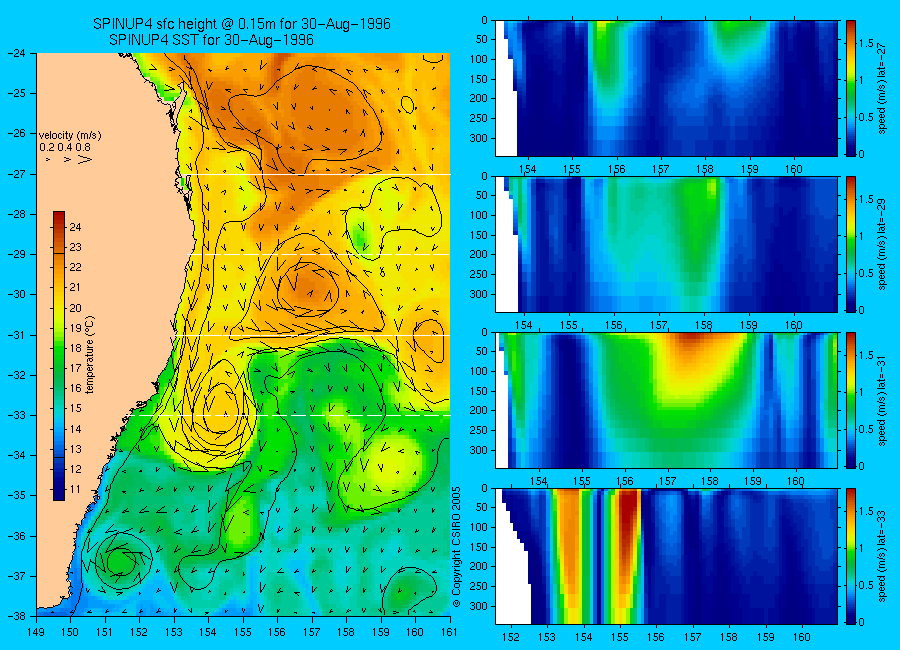Click depth tick '100' on the lat=-33 panel
Screen dimensions: 900x650
(479, 528)
